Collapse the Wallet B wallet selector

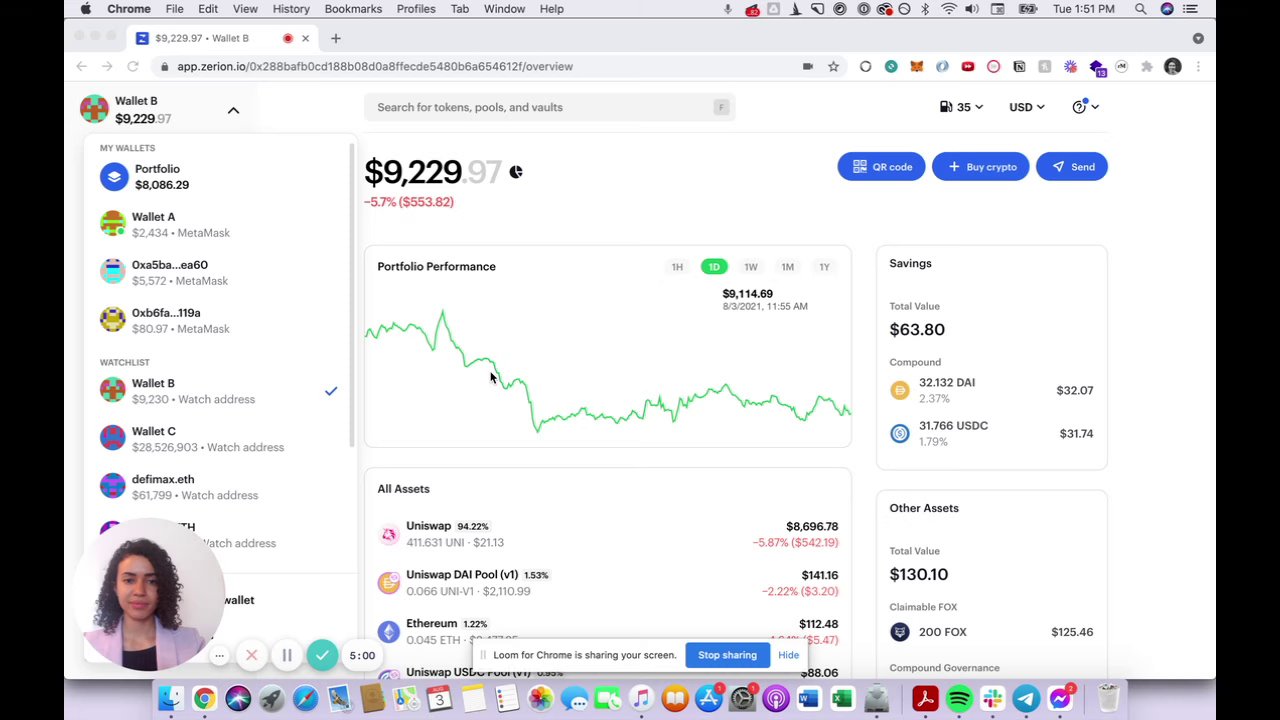(x=233, y=110)
